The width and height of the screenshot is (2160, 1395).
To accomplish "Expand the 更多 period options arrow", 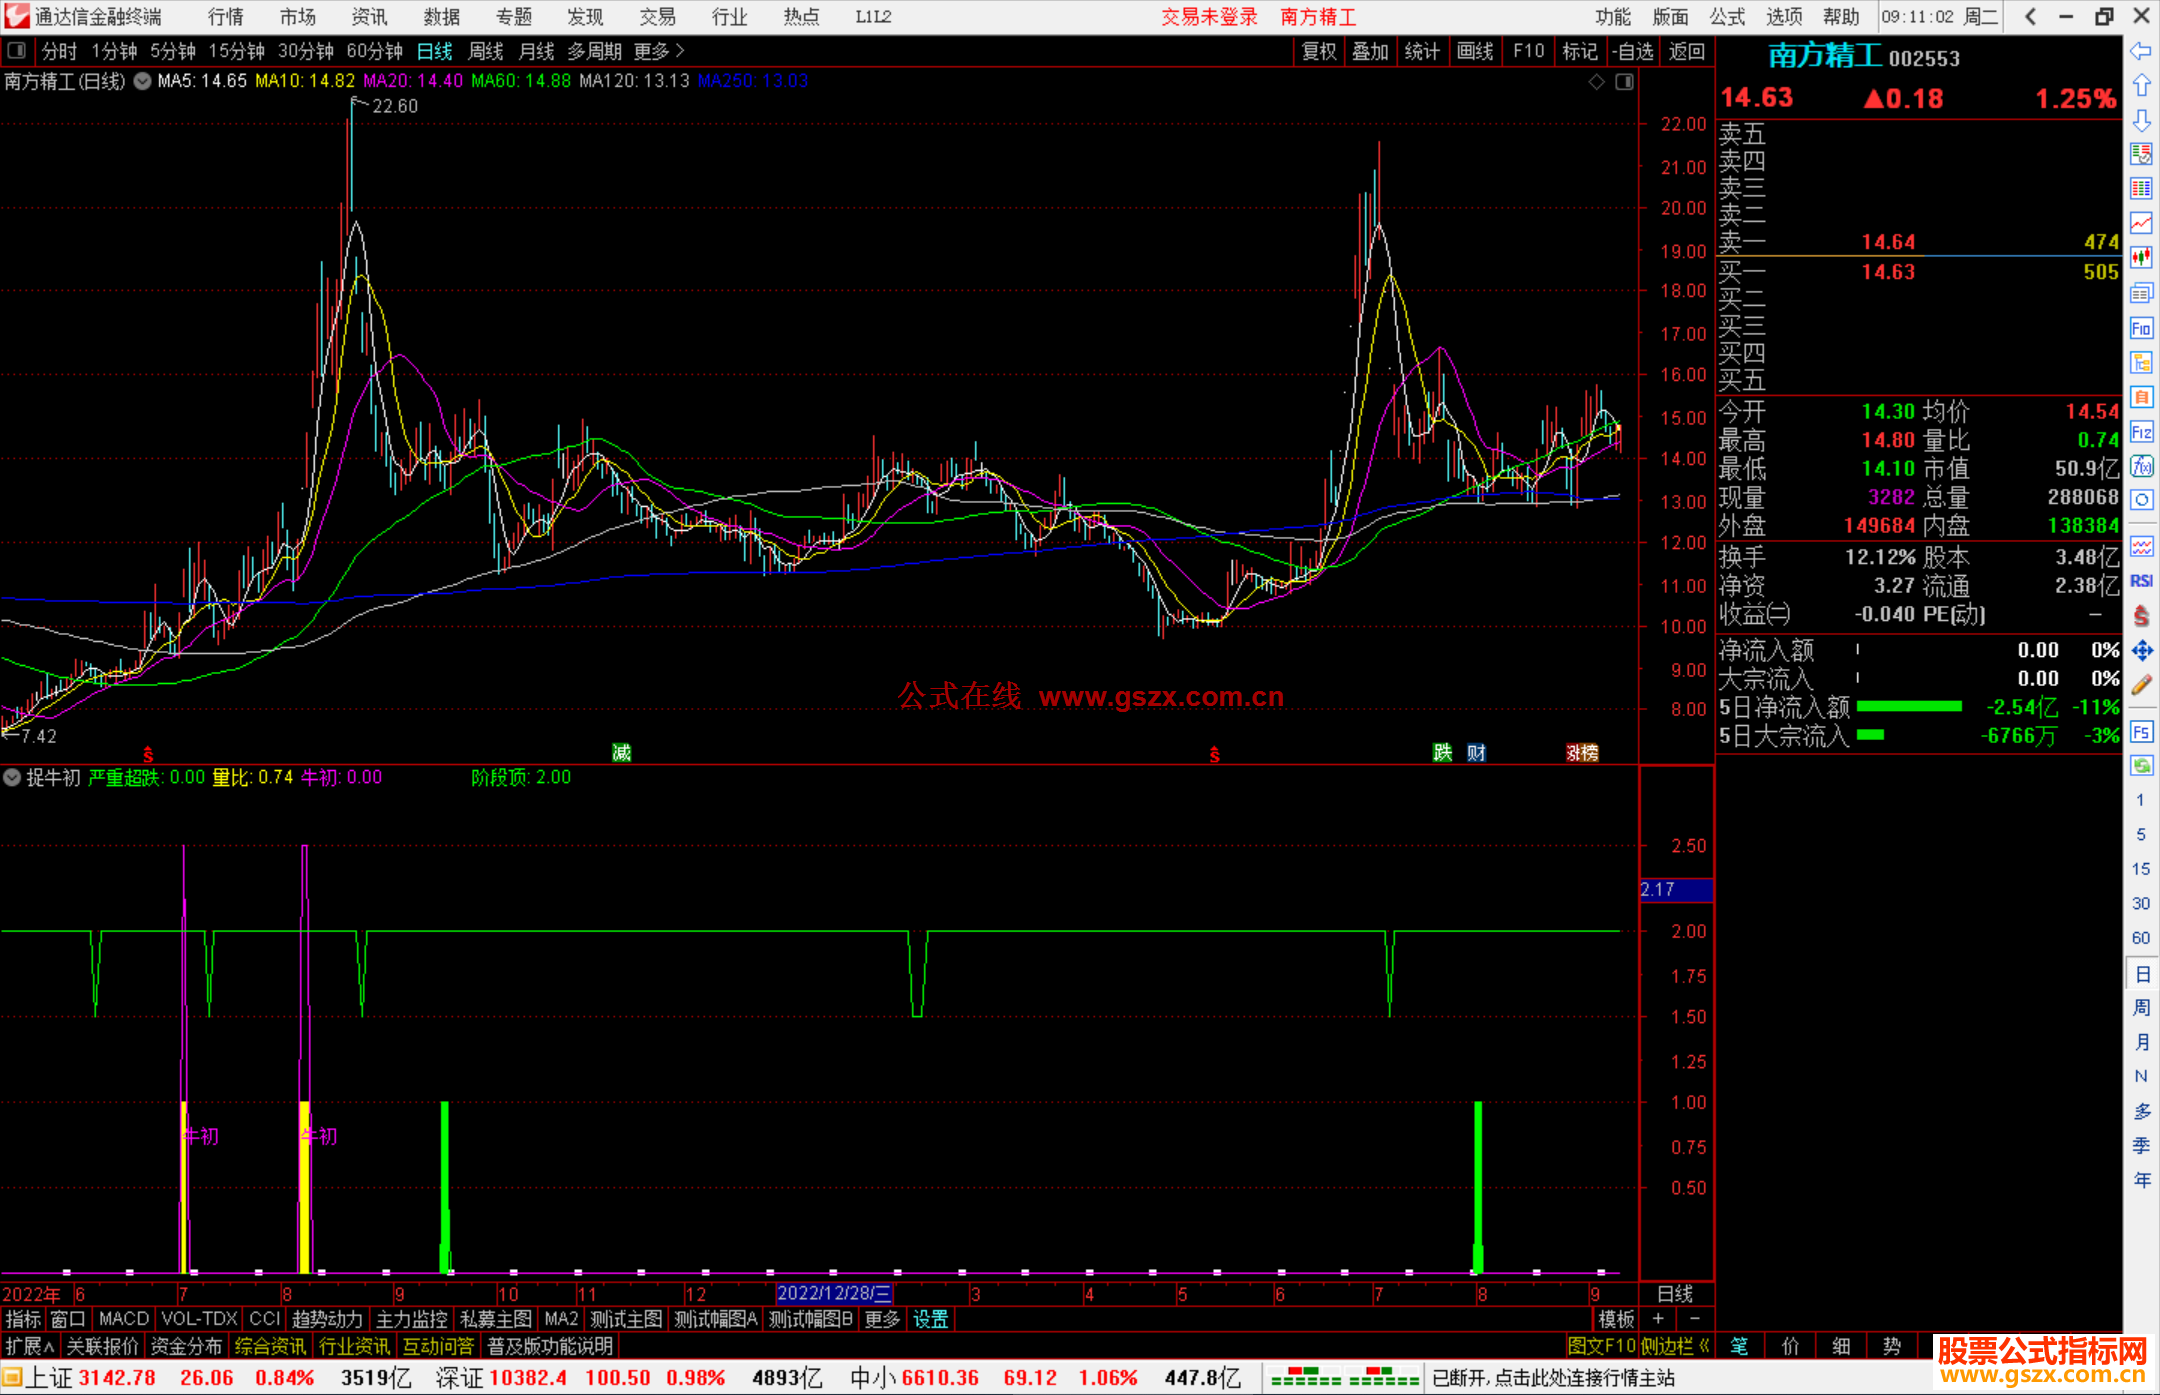I will [x=680, y=50].
